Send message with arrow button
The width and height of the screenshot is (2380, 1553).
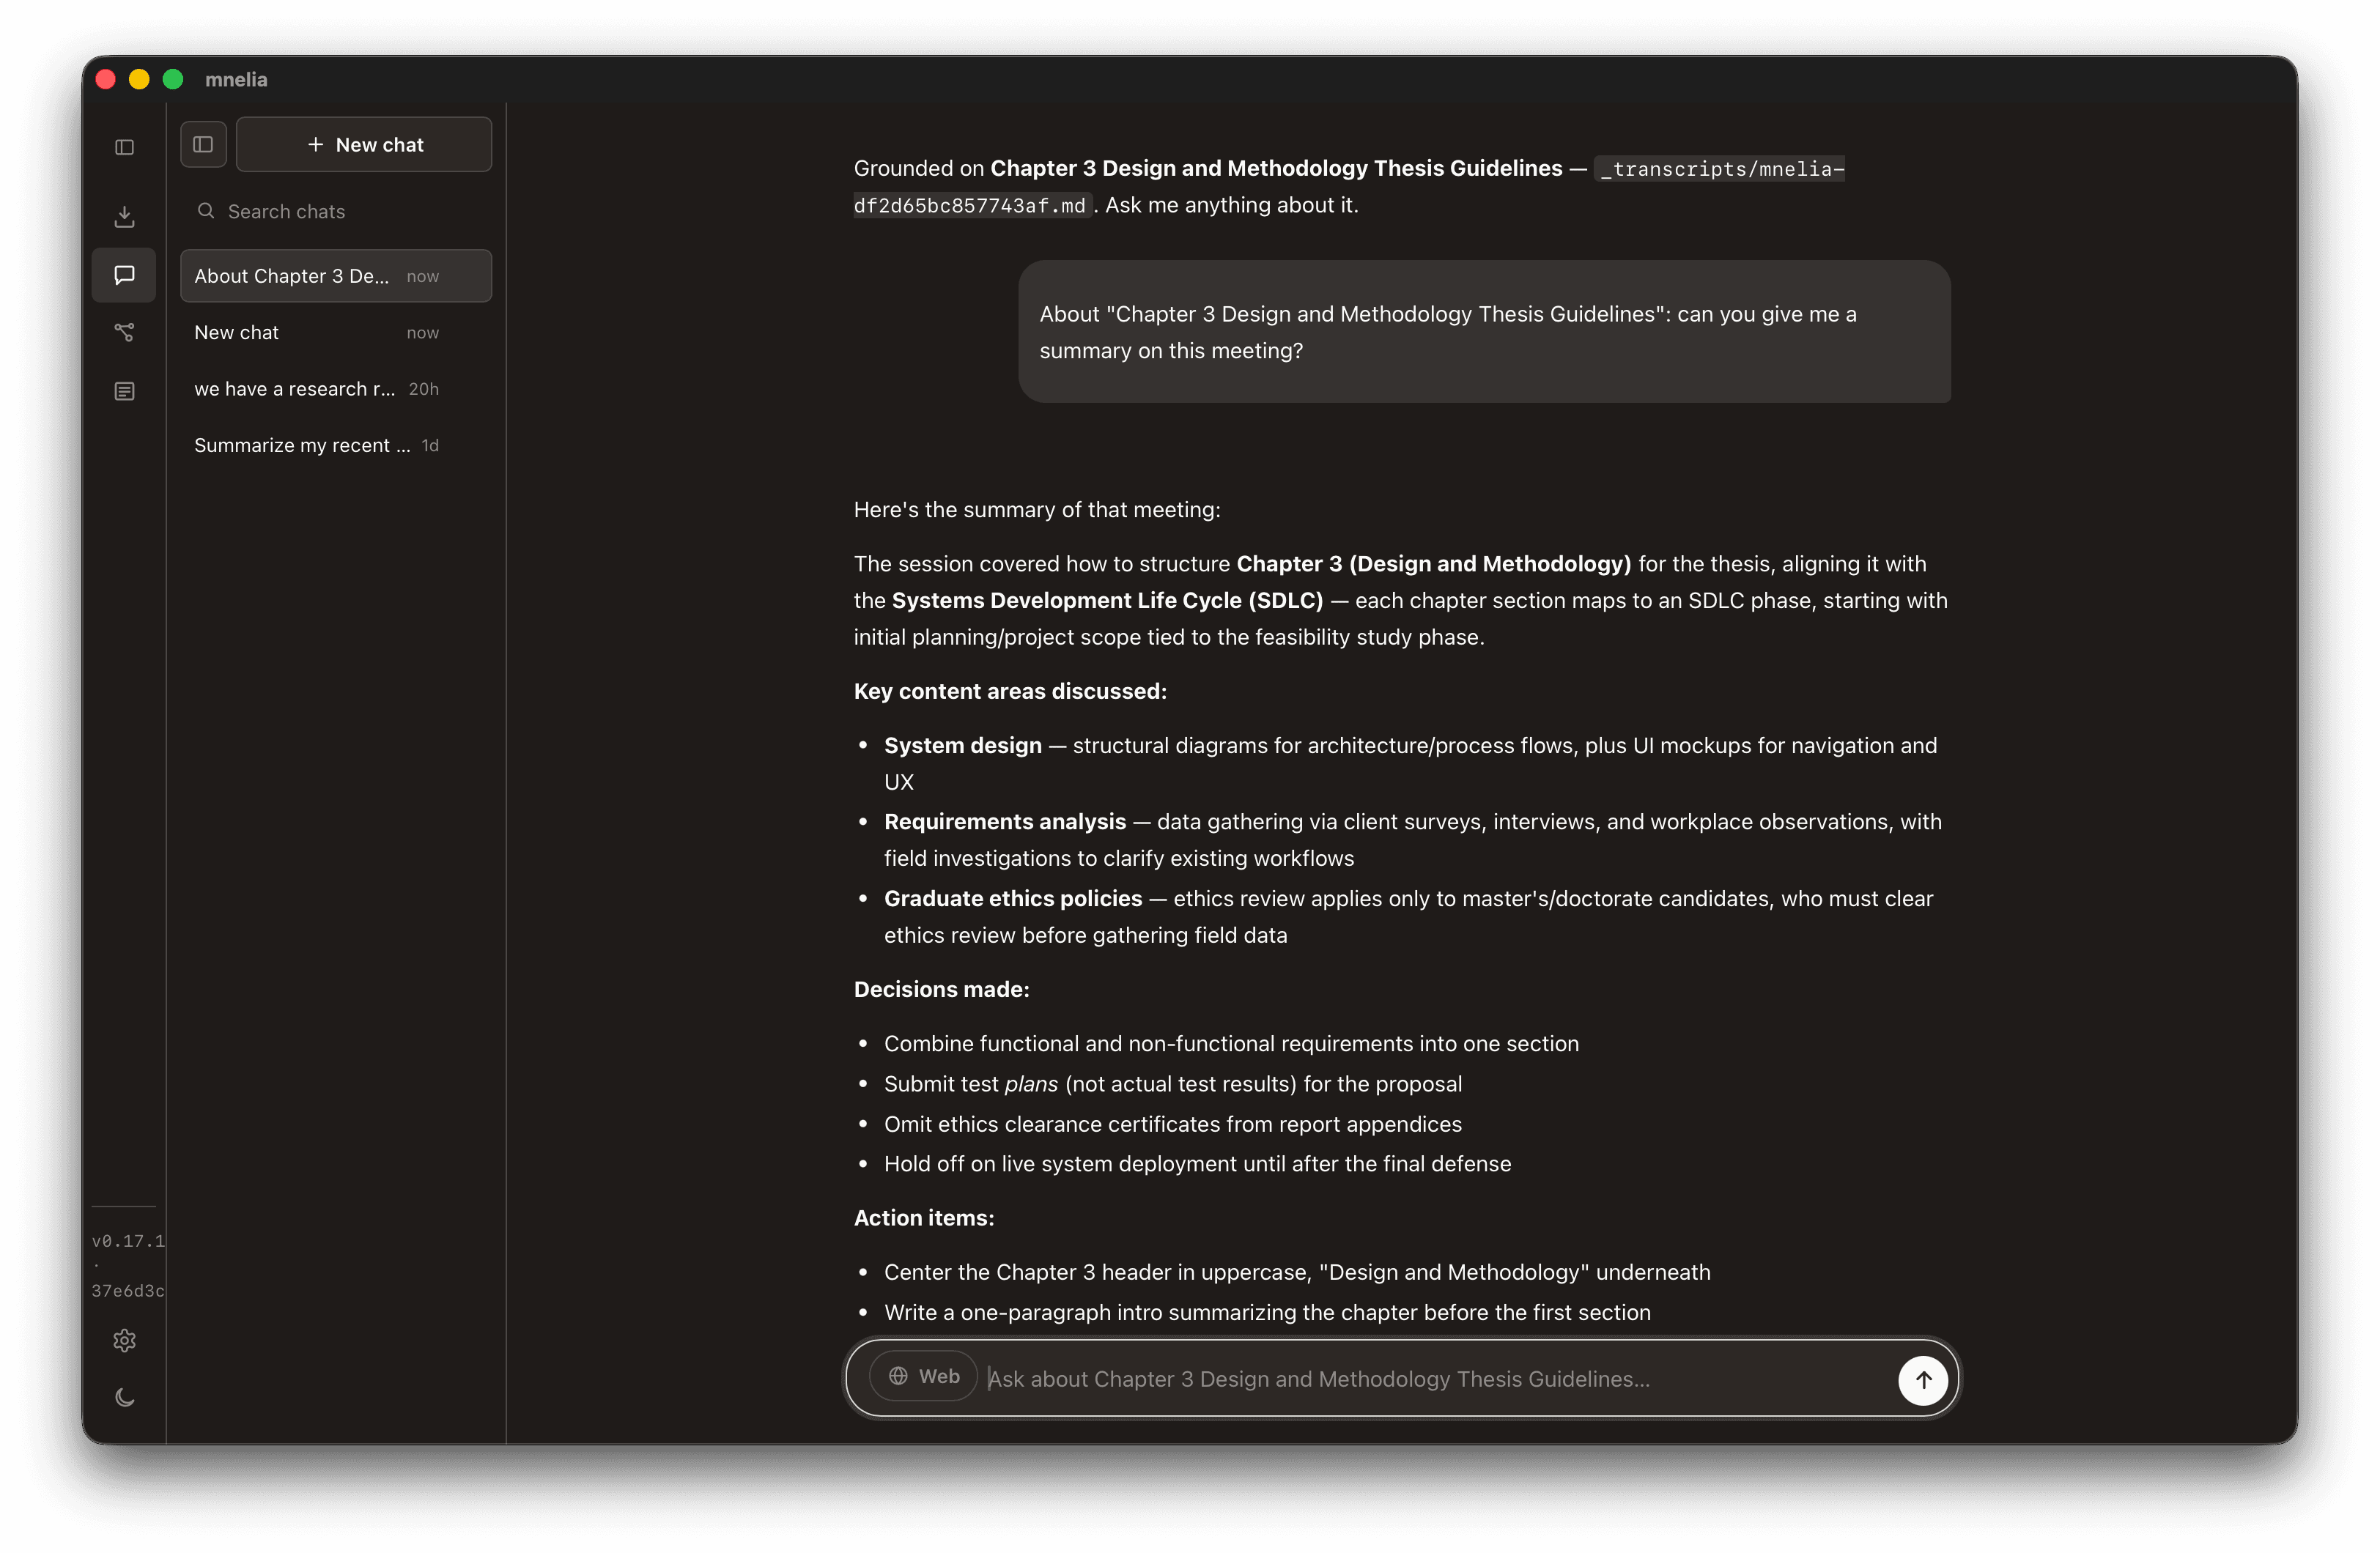1922,1380
